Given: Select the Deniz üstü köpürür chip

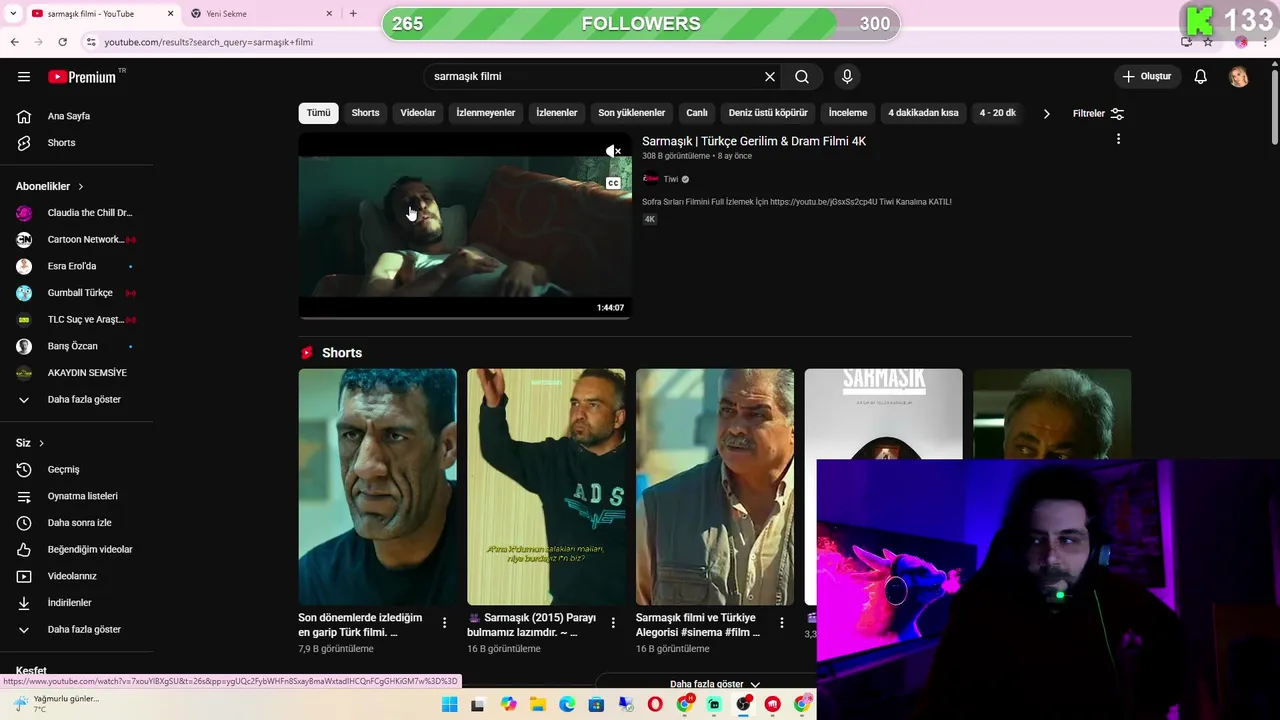Looking at the screenshot, I should 768,113.
